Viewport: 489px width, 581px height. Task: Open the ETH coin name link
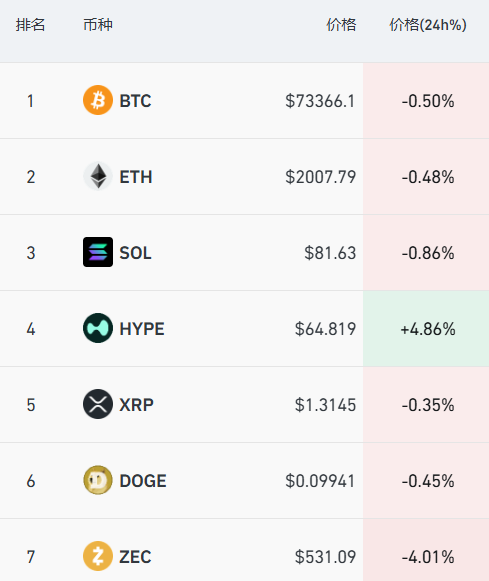[x=136, y=177]
